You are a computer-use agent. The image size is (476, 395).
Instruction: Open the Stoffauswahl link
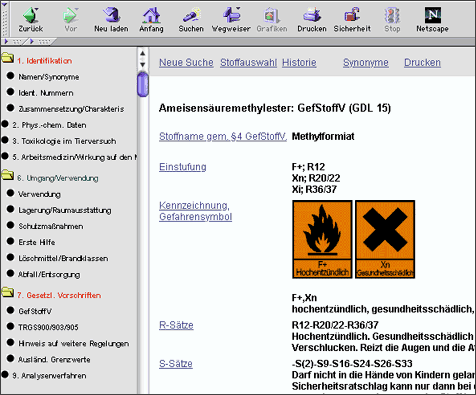(x=248, y=63)
